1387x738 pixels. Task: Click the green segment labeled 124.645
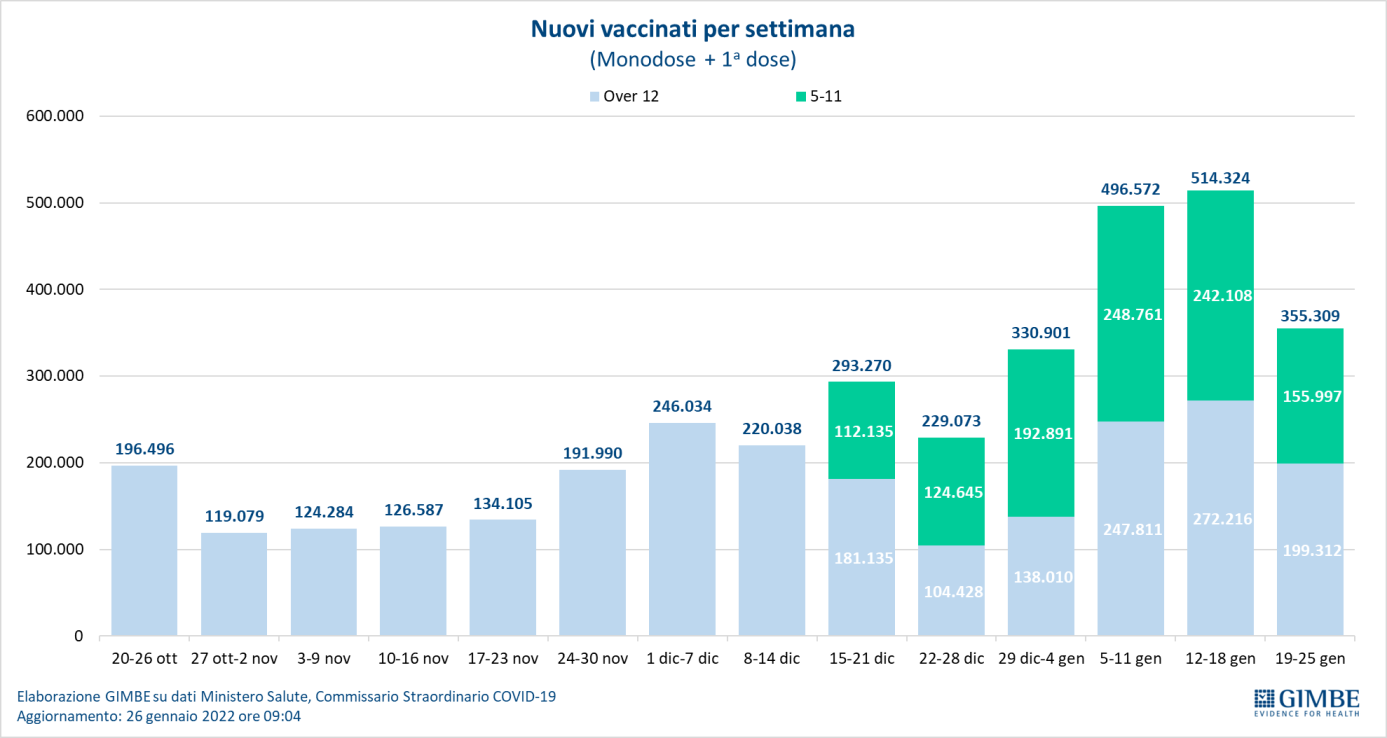pos(951,491)
